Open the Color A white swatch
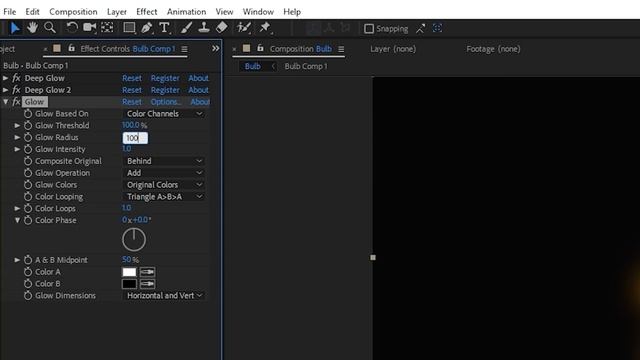 pyautogui.click(x=129, y=272)
